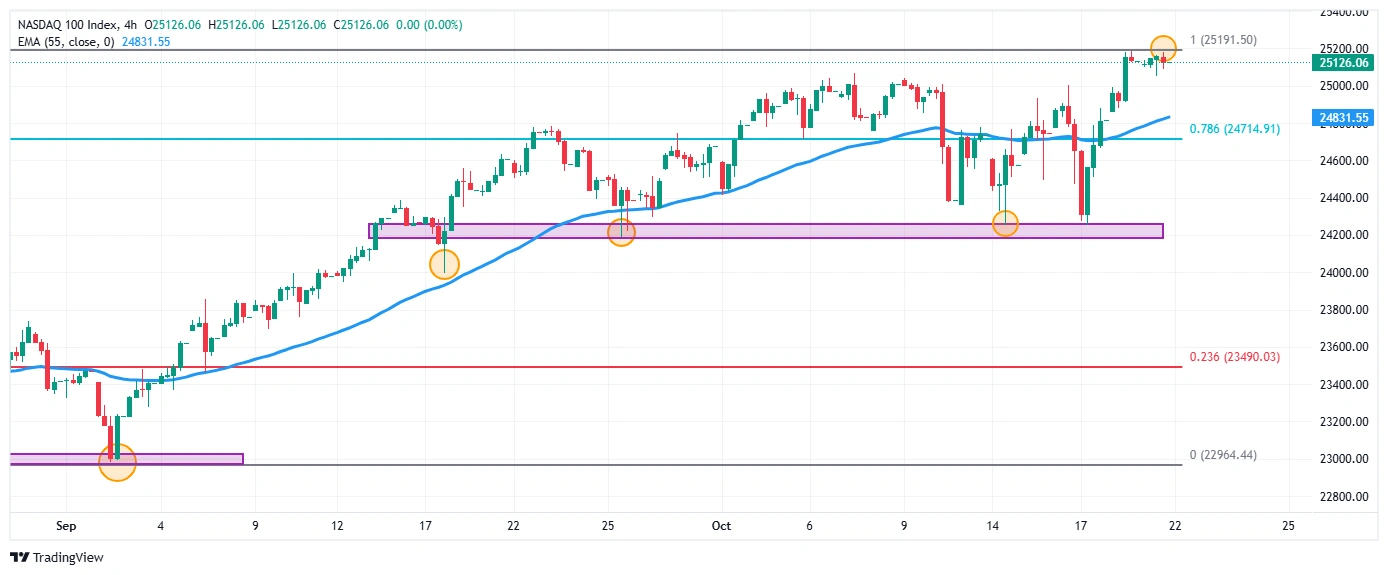This screenshot has width=1388, height=575.
Task: Click the 0.786 (24714.91) Fibonacci label
Action: (x=1234, y=129)
